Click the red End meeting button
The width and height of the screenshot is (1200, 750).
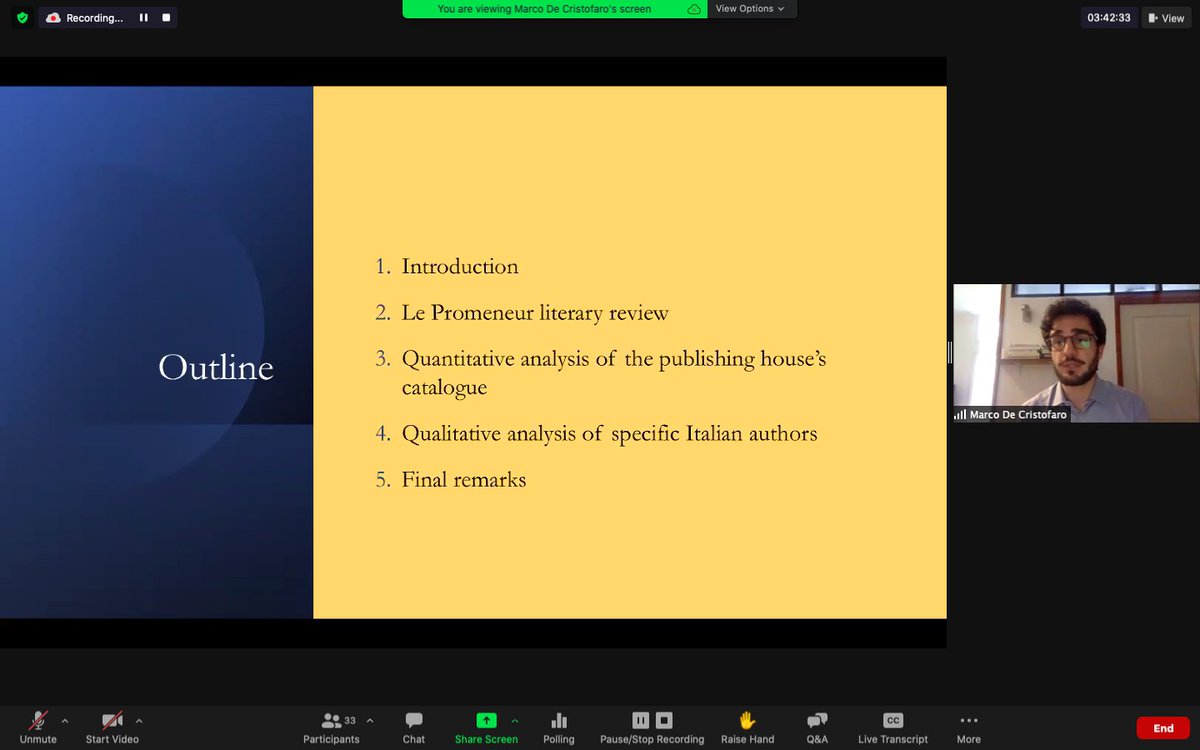pos(1163,728)
